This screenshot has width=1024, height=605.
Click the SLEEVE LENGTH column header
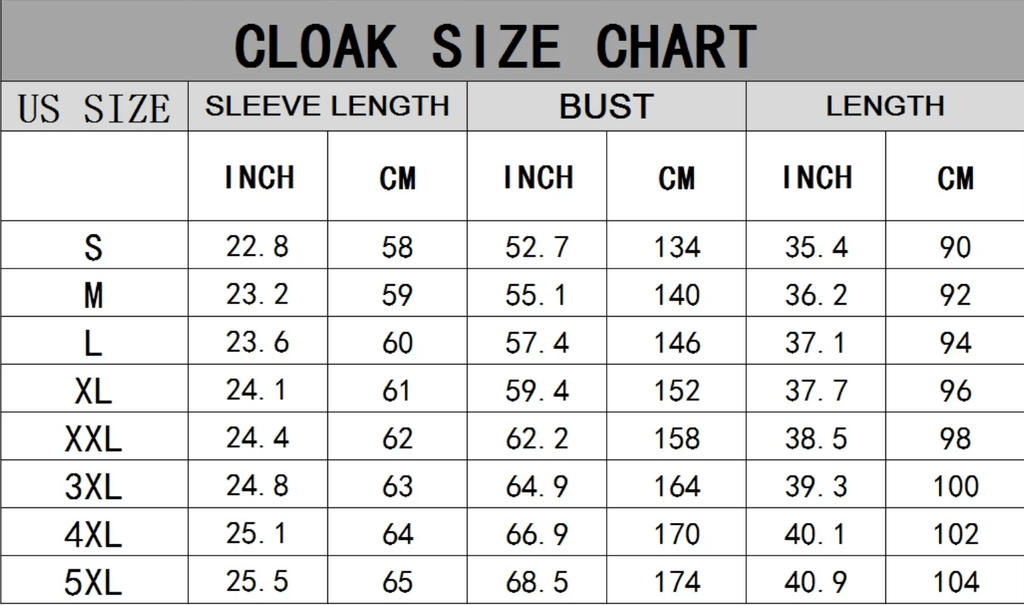point(327,106)
